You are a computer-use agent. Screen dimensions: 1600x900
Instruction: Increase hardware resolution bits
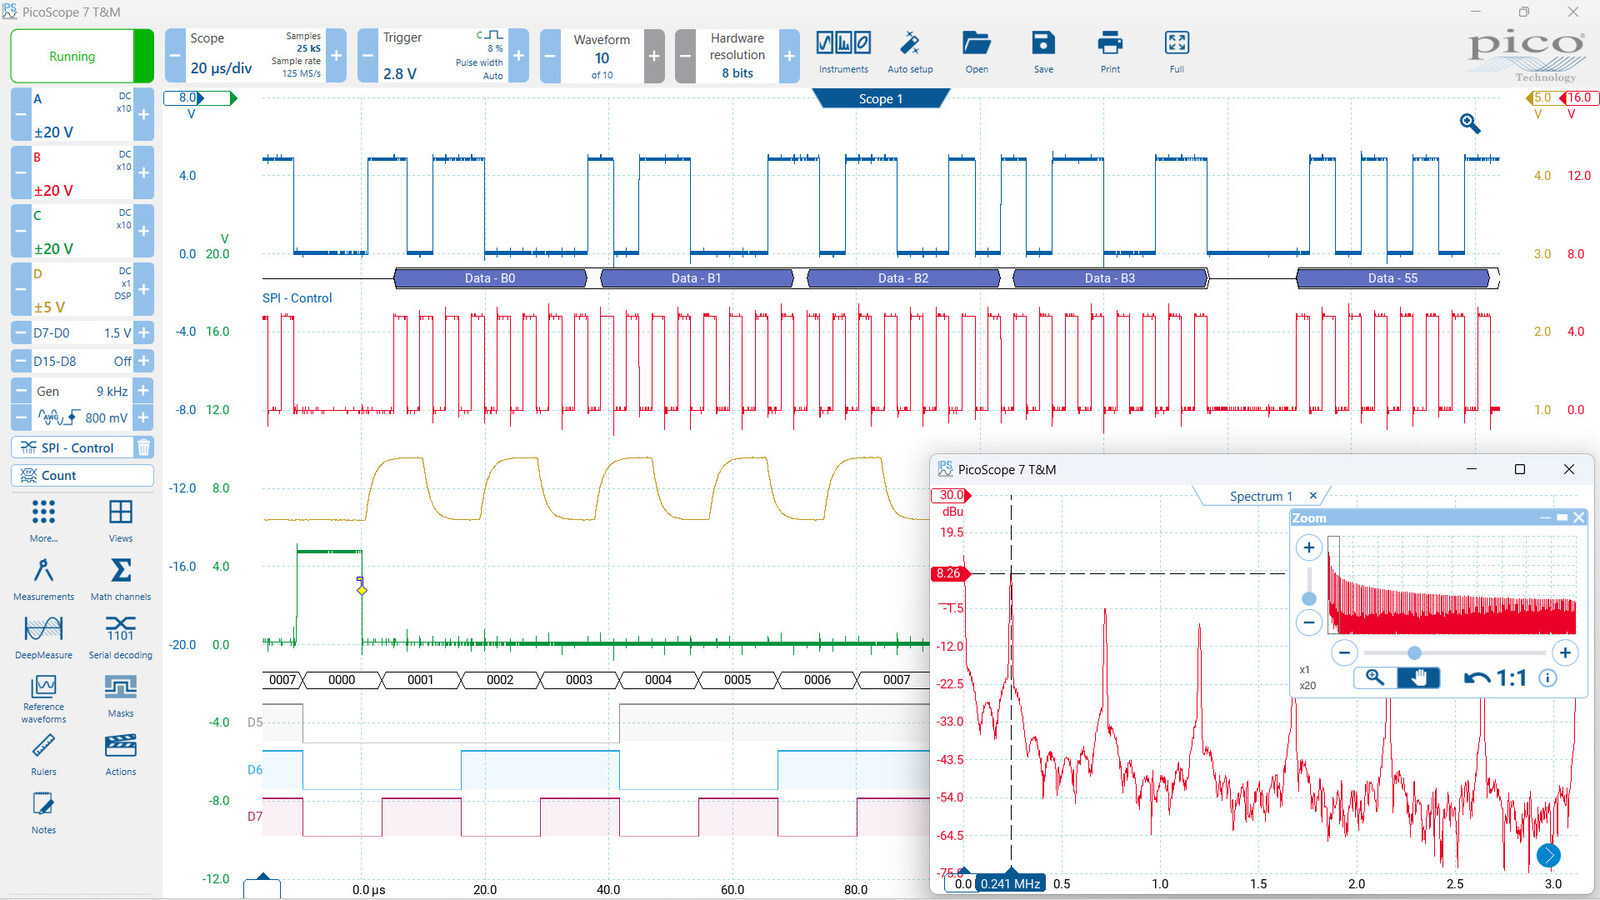789,56
